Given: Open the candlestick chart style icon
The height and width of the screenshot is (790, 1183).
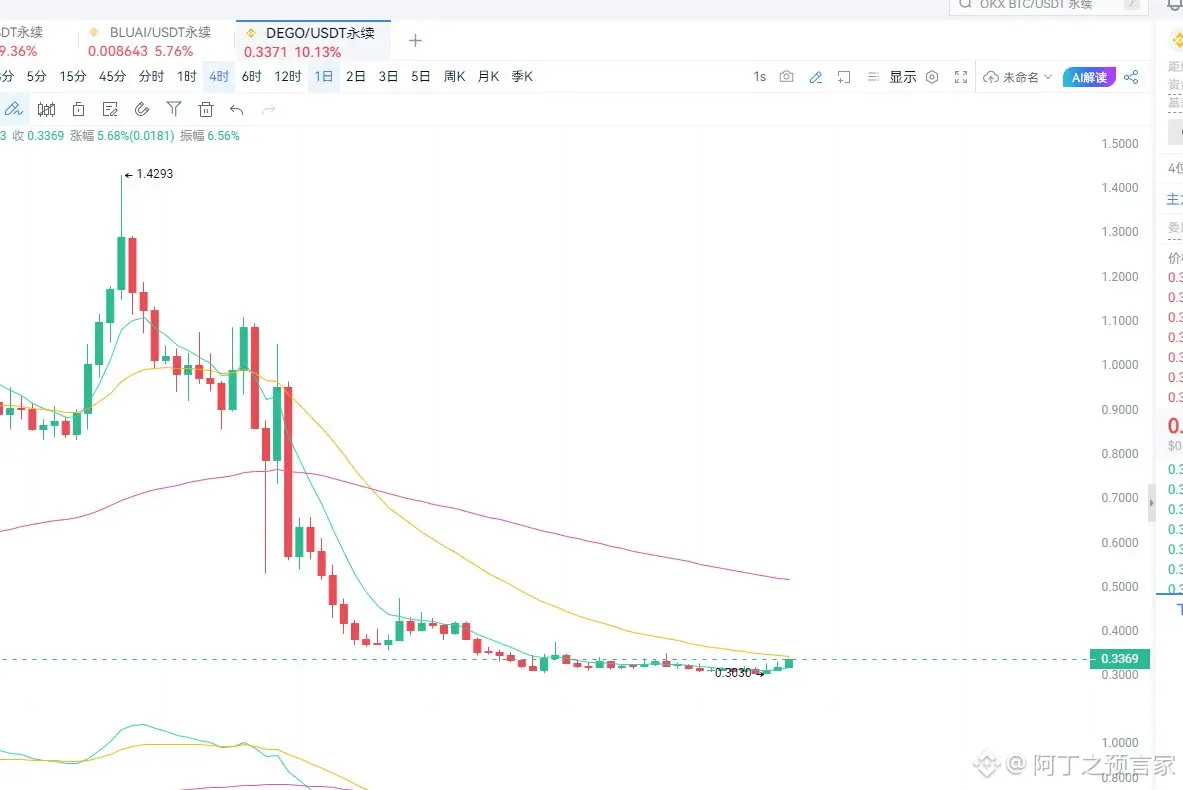Looking at the screenshot, I should click(46, 109).
